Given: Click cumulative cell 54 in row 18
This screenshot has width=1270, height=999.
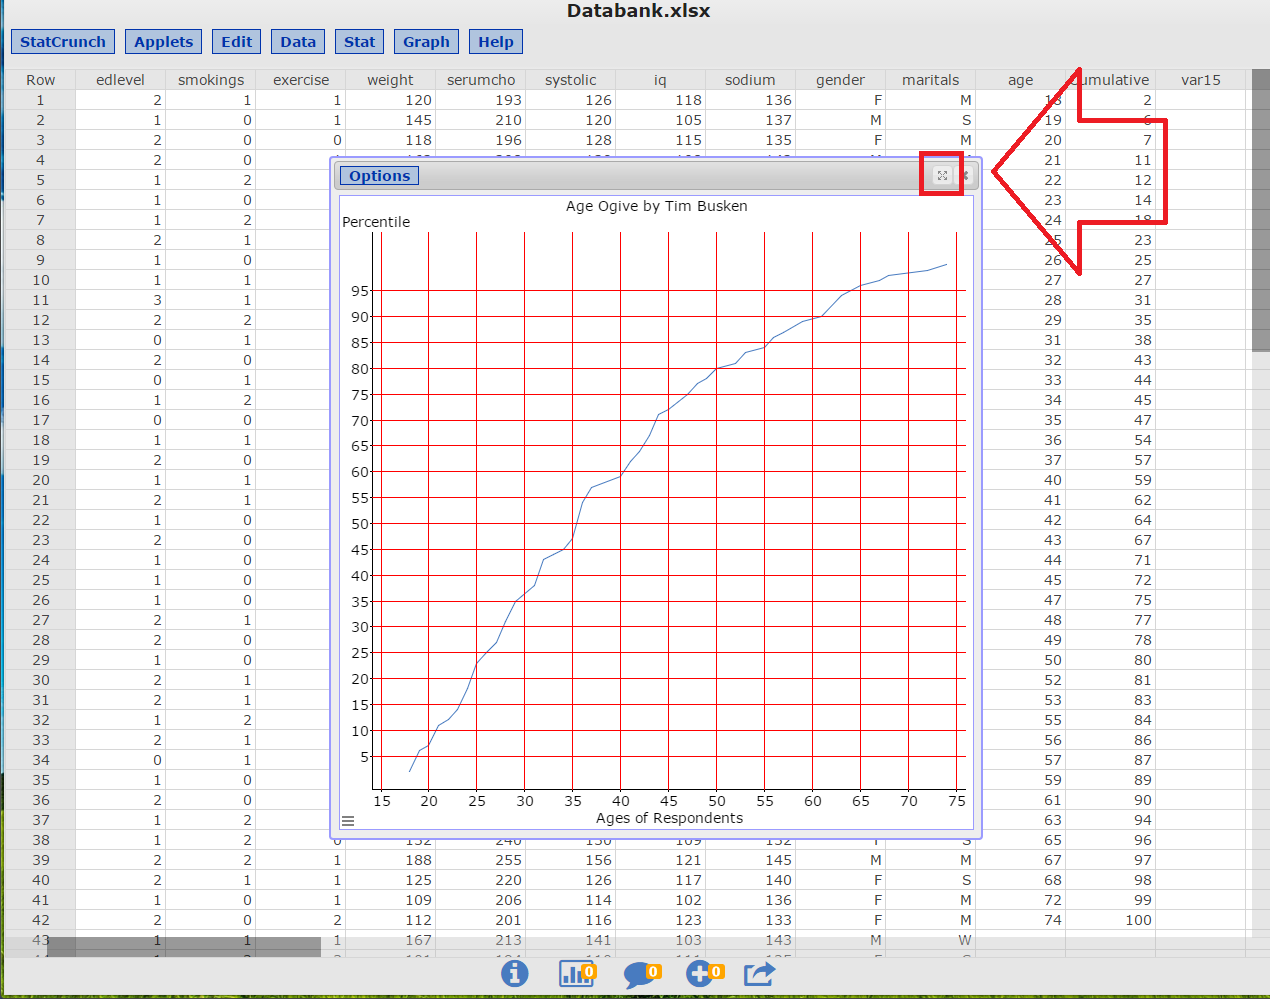Looking at the screenshot, I should click(x=1111, y=440).
